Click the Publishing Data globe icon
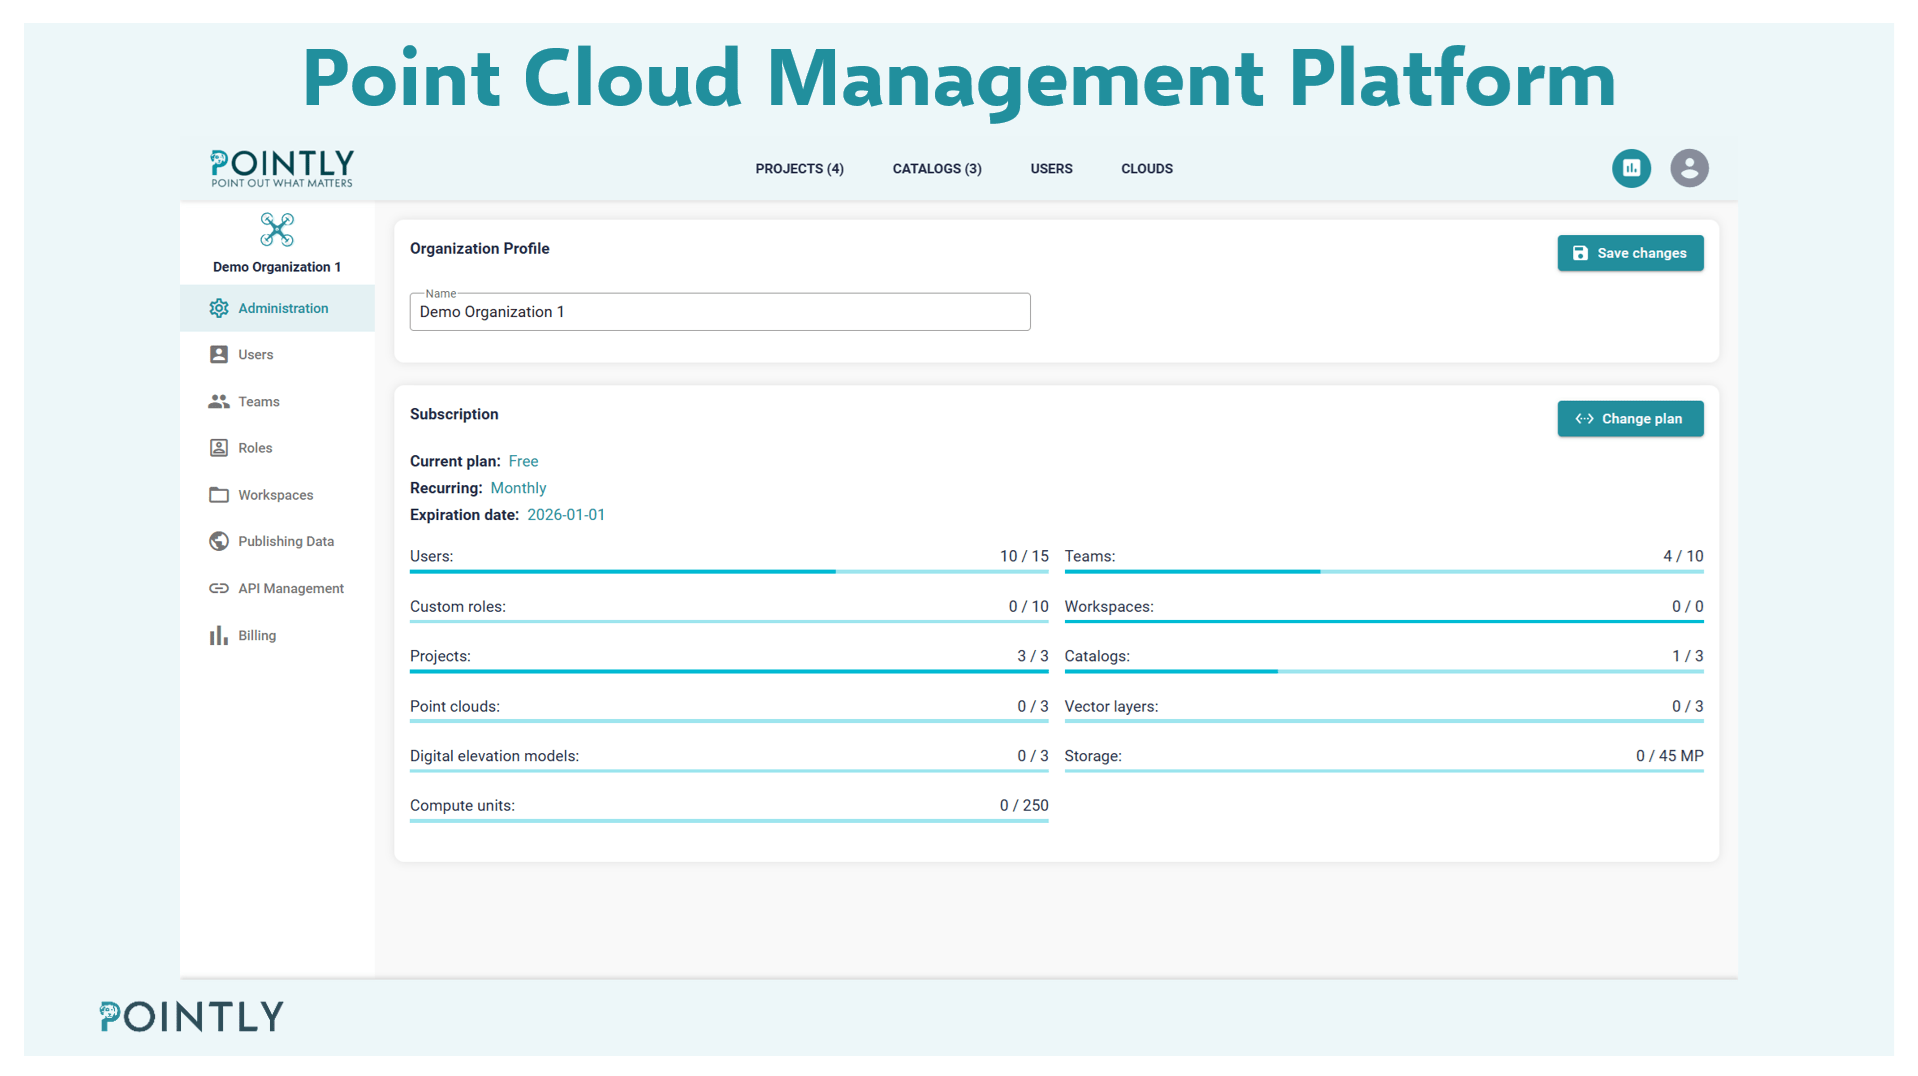Viewport: 1918px width, 1076px height. [x=219, y=541]
